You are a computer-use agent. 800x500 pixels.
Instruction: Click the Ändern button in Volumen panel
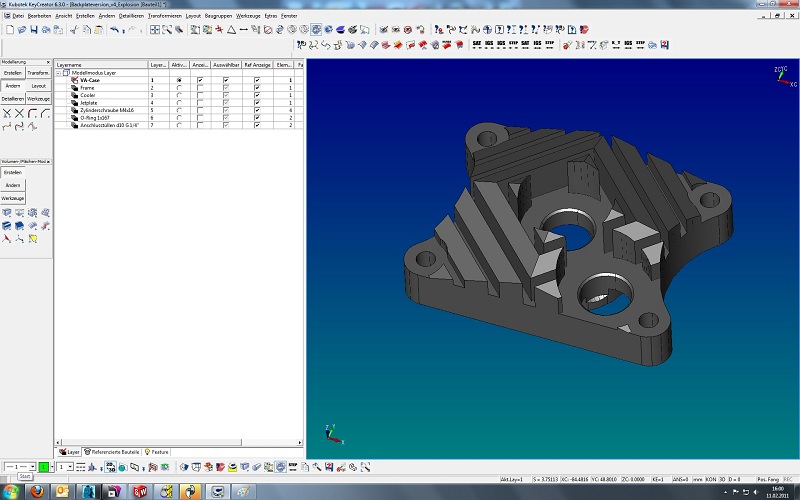(x=13, y=185)
